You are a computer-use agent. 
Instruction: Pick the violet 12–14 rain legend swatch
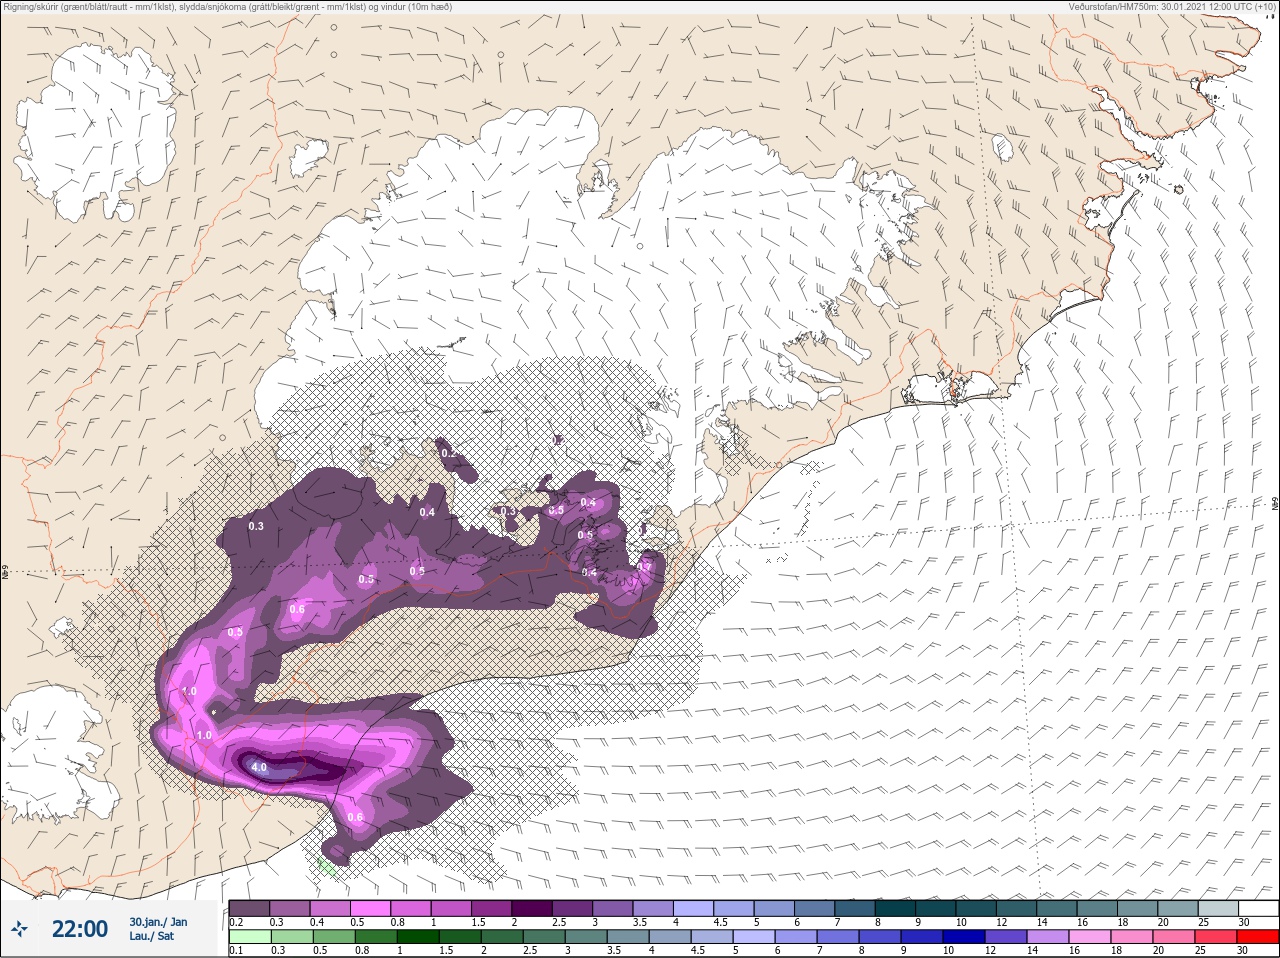[x=1008, y=937]
